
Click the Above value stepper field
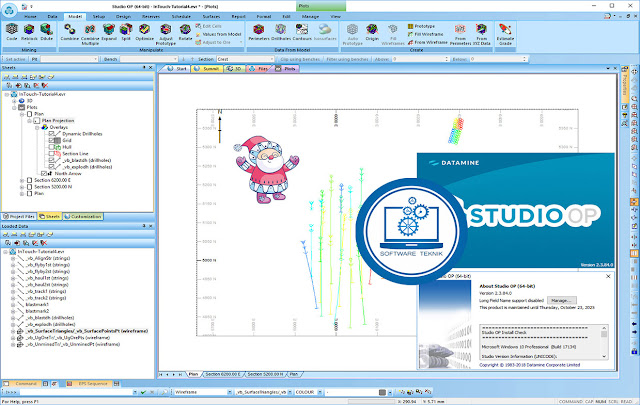coord(420,59)
